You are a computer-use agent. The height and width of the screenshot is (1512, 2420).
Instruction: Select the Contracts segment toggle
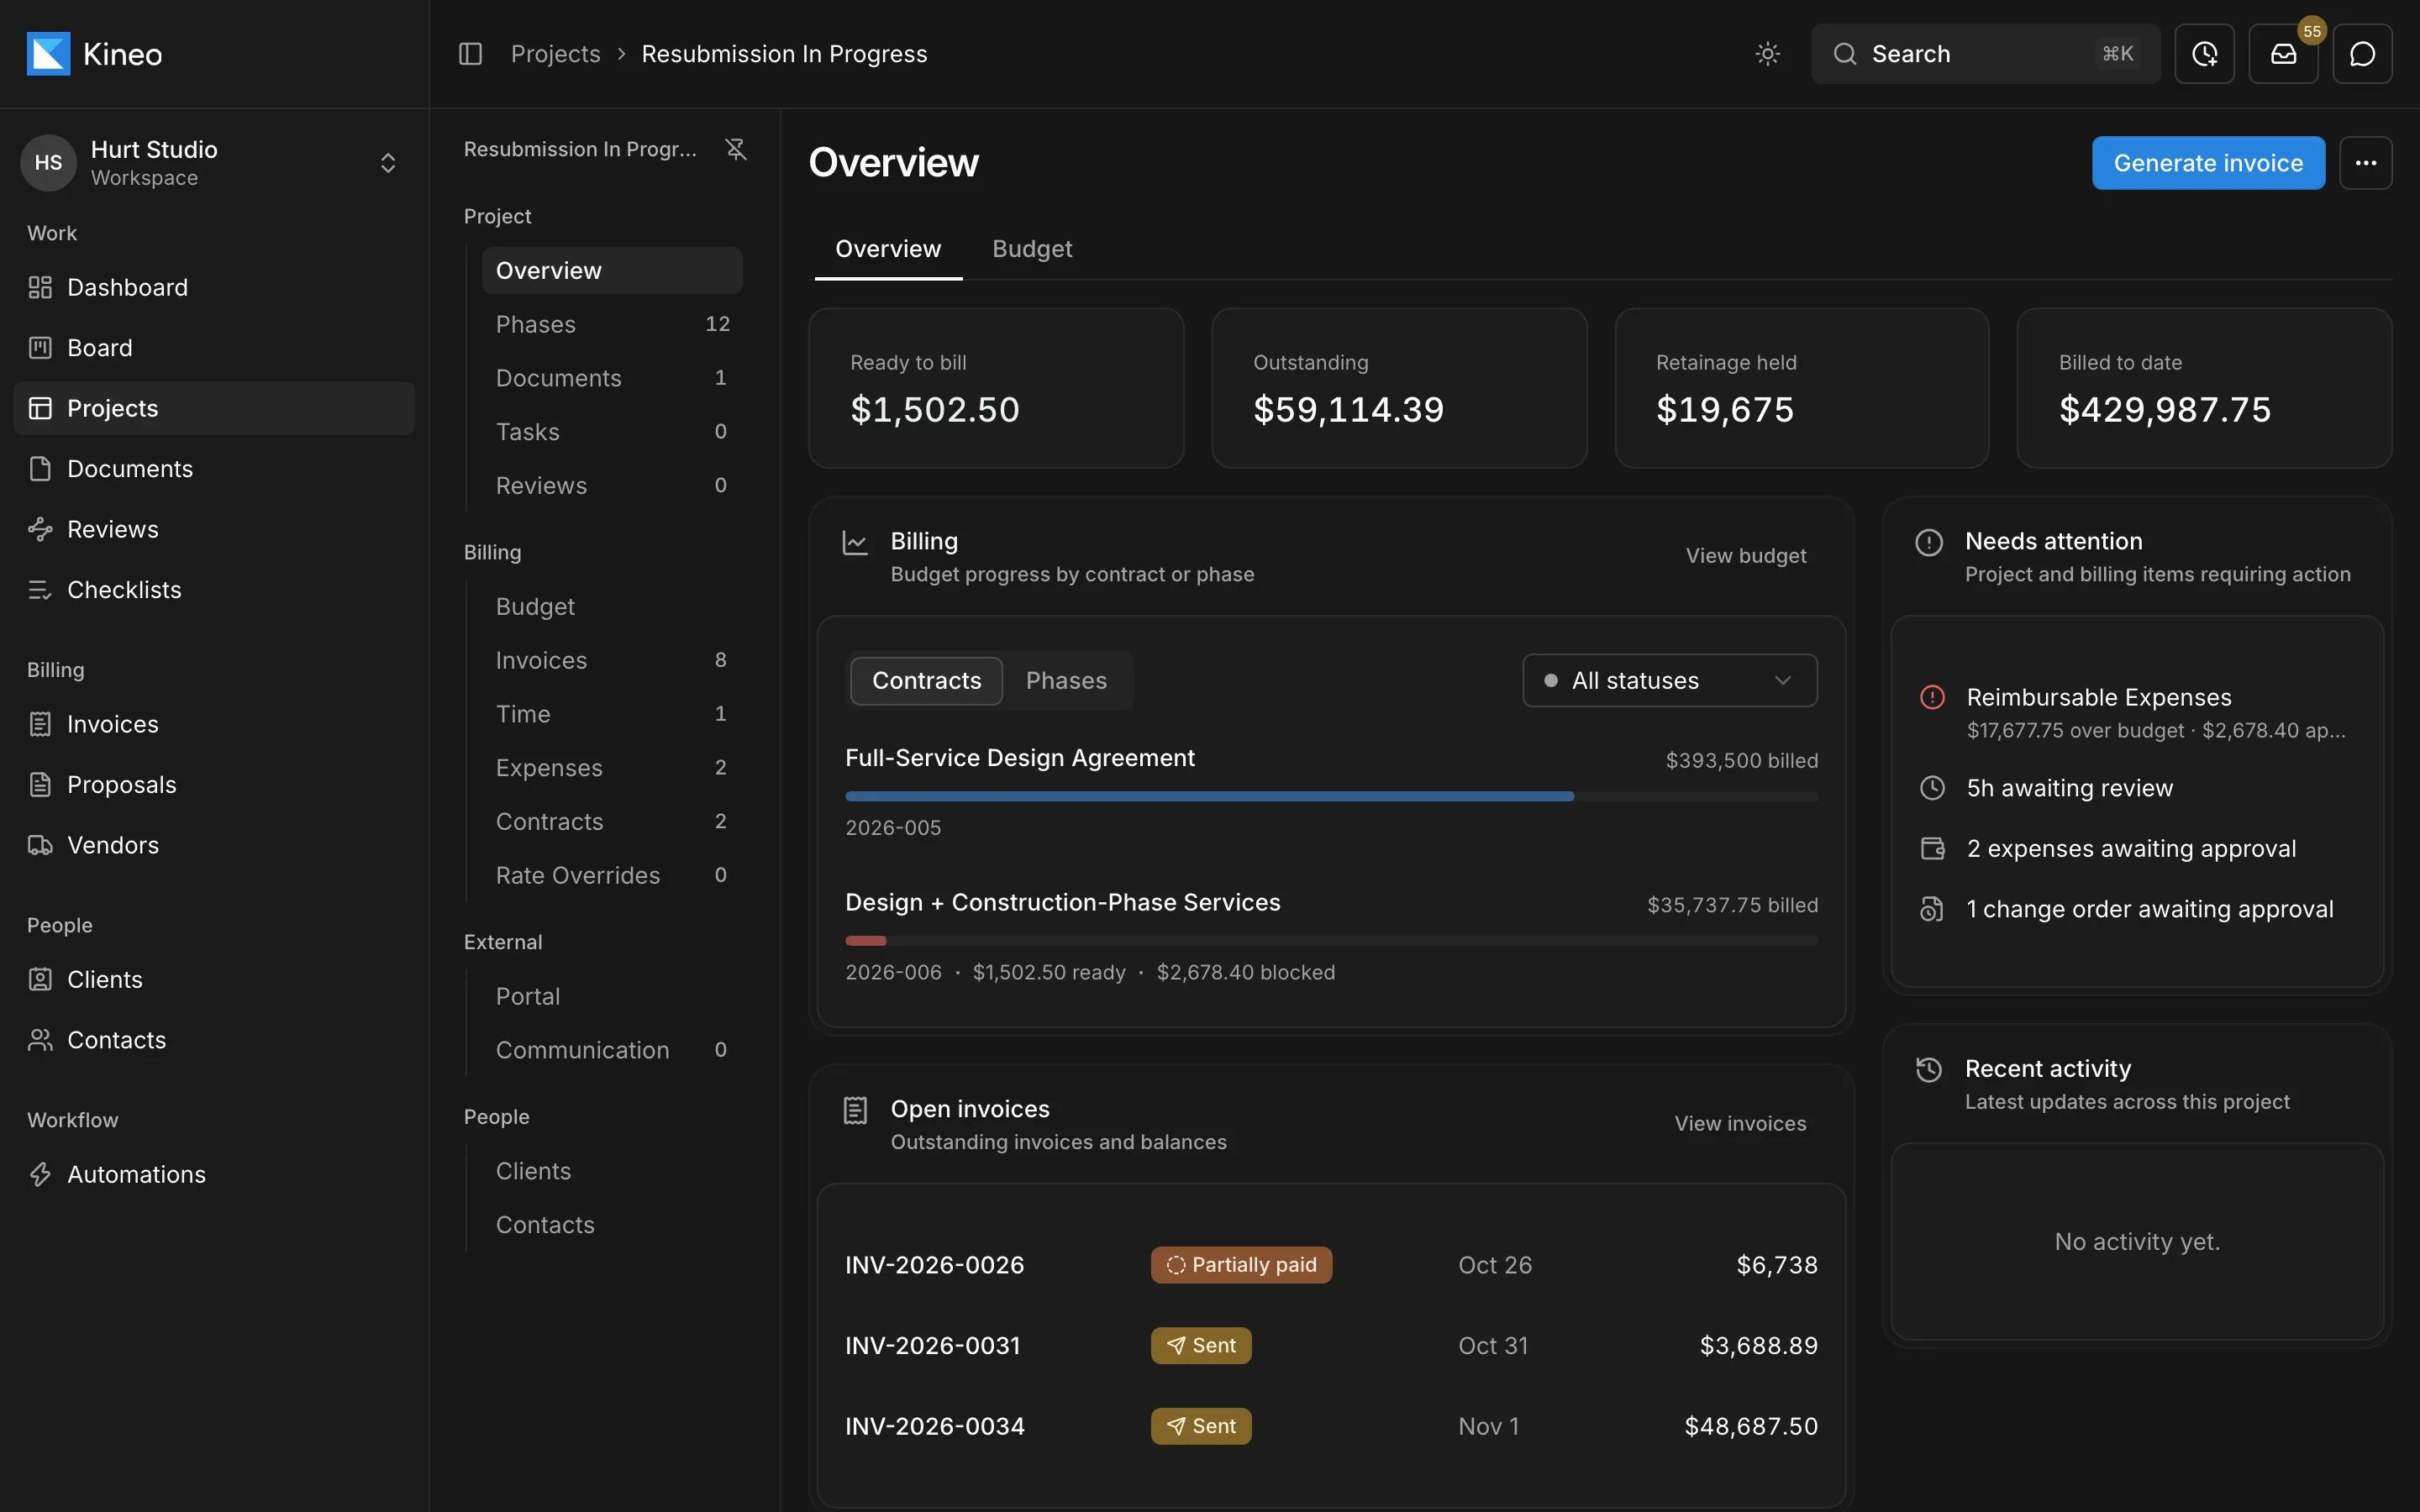pos(926,681)
